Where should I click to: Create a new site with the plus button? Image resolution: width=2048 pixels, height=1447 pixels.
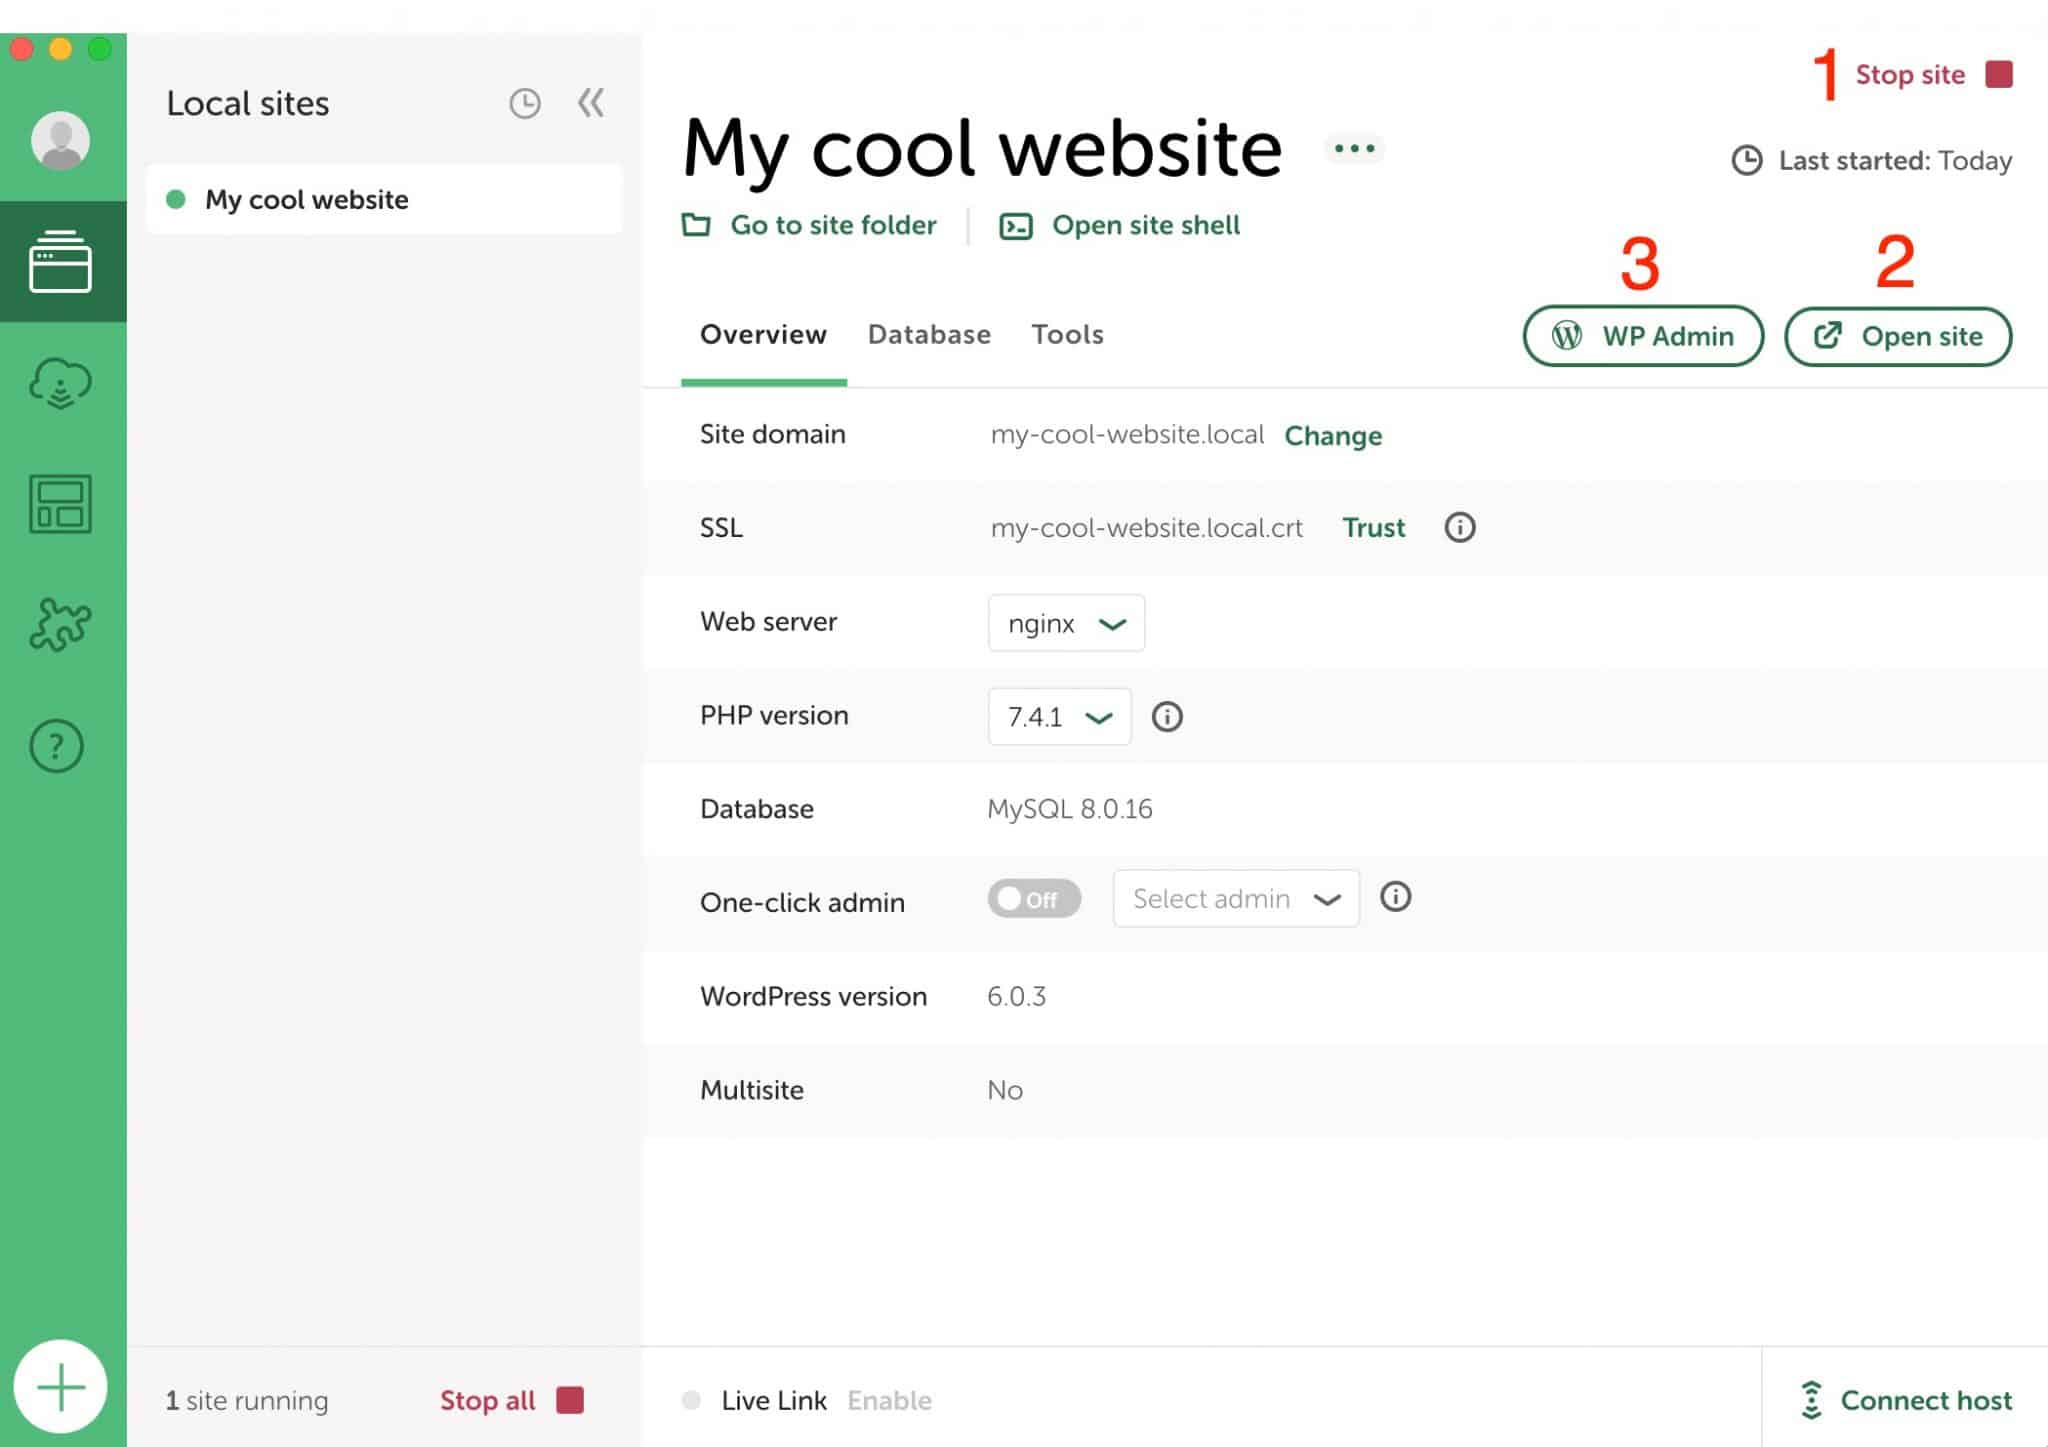(61, 1385)
